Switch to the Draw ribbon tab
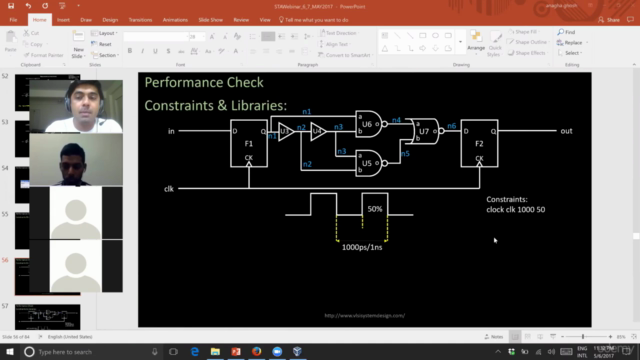Screen dimensions: 640x360 [x=86, y=20]
